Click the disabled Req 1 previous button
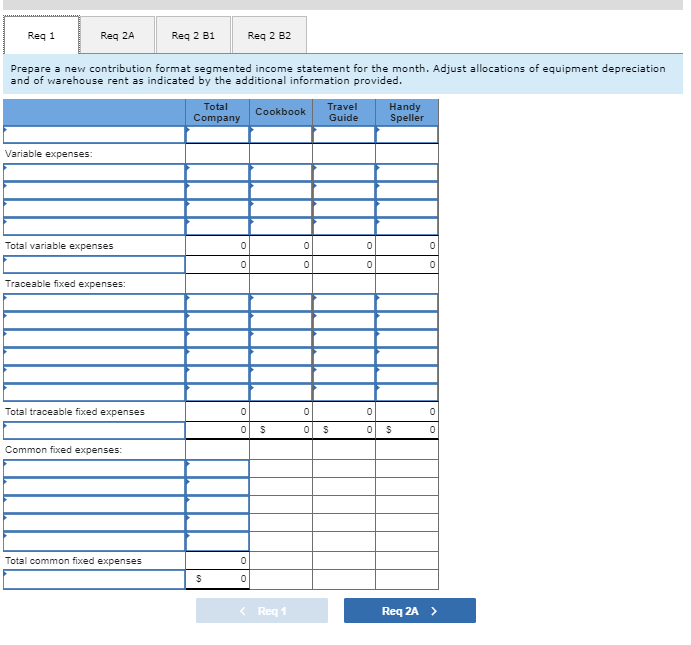 (262, 611)
